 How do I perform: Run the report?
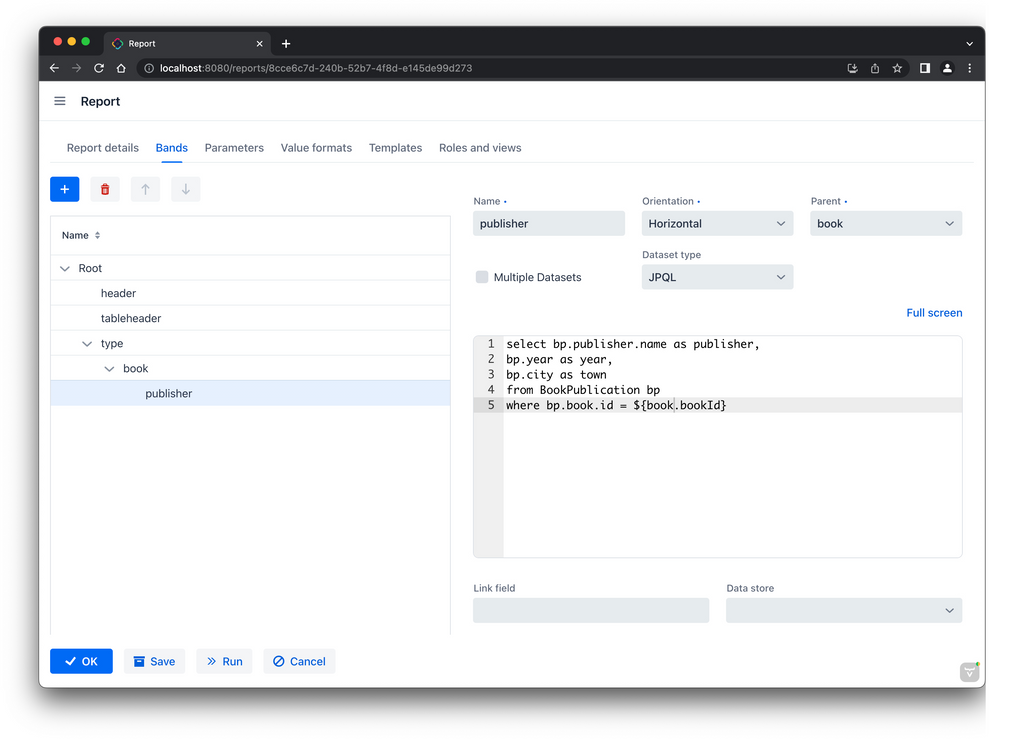click(224, 661)
